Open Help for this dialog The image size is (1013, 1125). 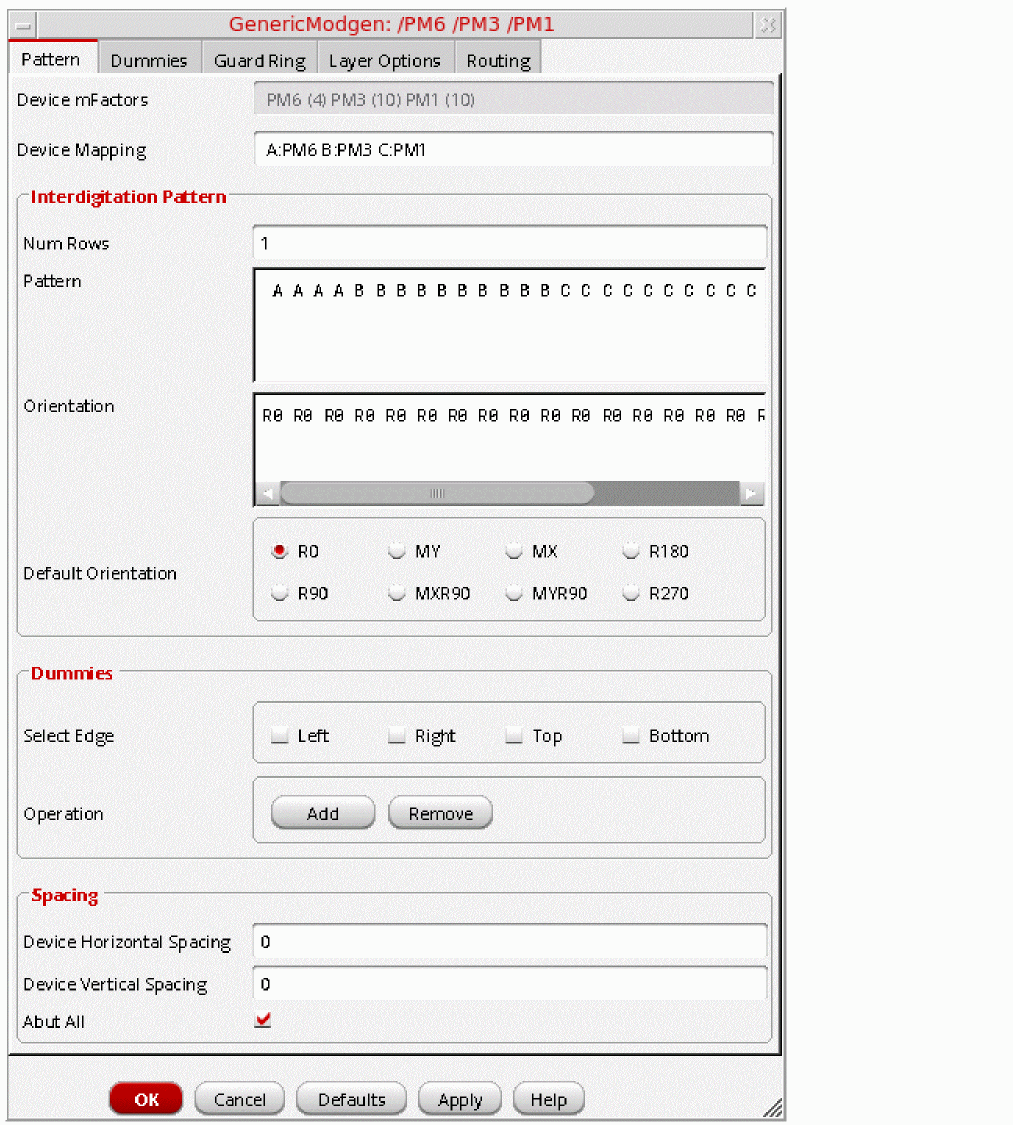[x=549, y=1099]
